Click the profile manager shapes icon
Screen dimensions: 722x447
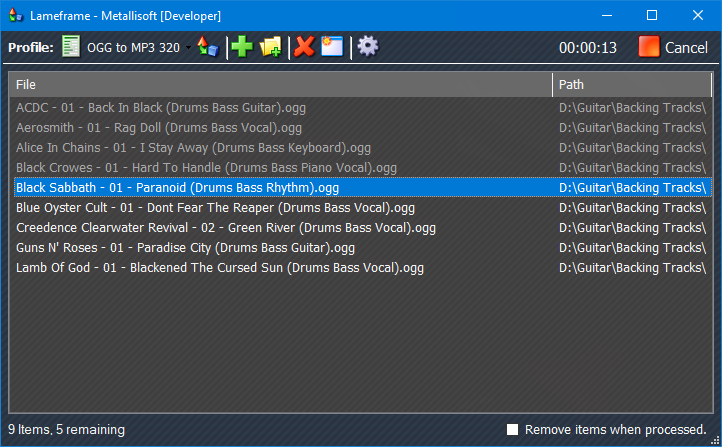(207, 47)
